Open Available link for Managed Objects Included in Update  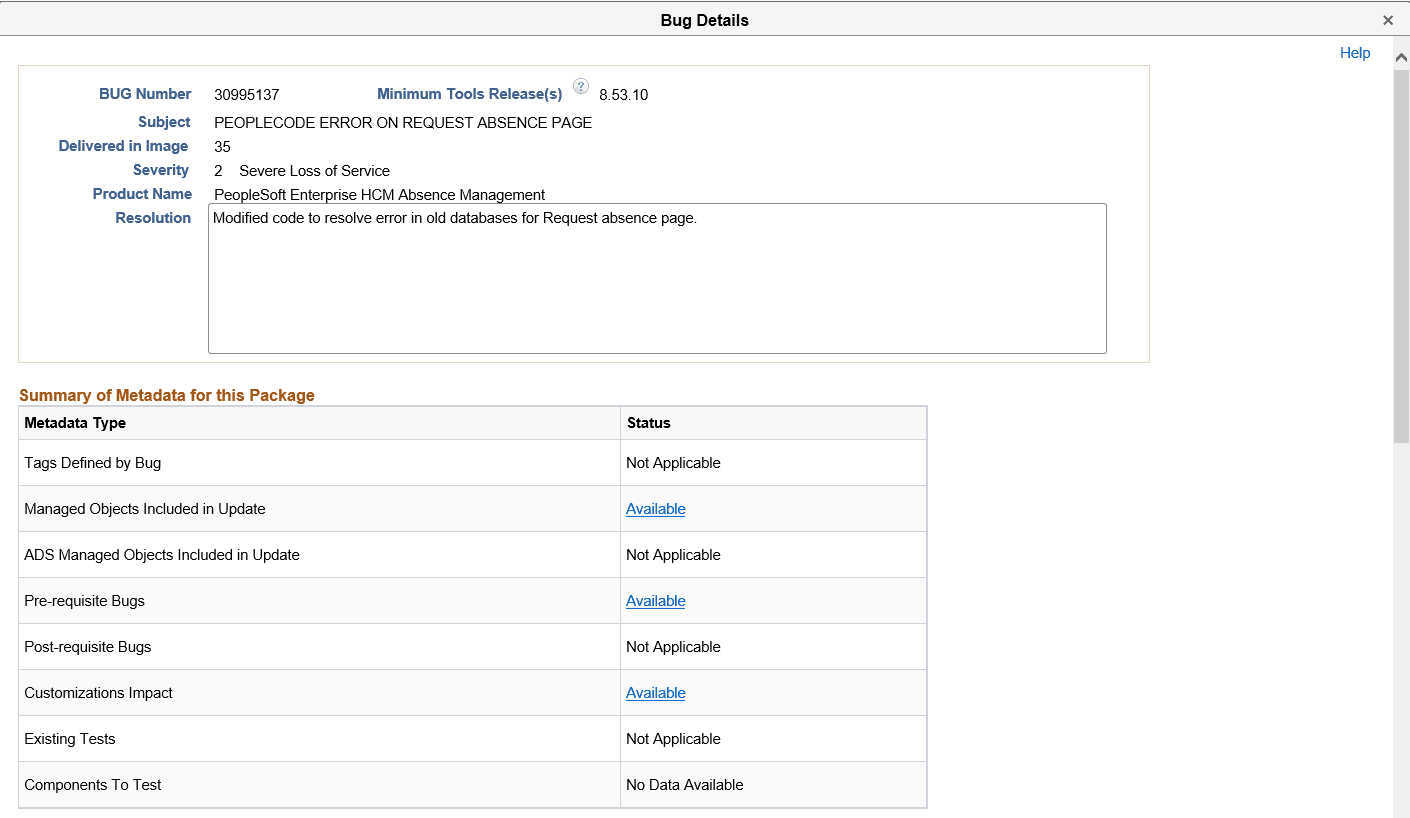tap(655, 508)
